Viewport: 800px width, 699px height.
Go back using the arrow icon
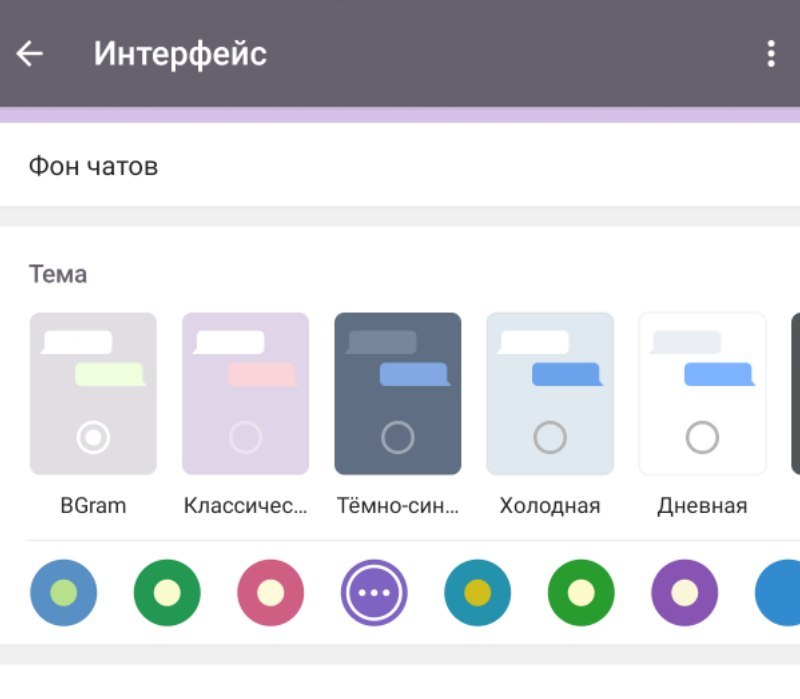pos(29,54)
